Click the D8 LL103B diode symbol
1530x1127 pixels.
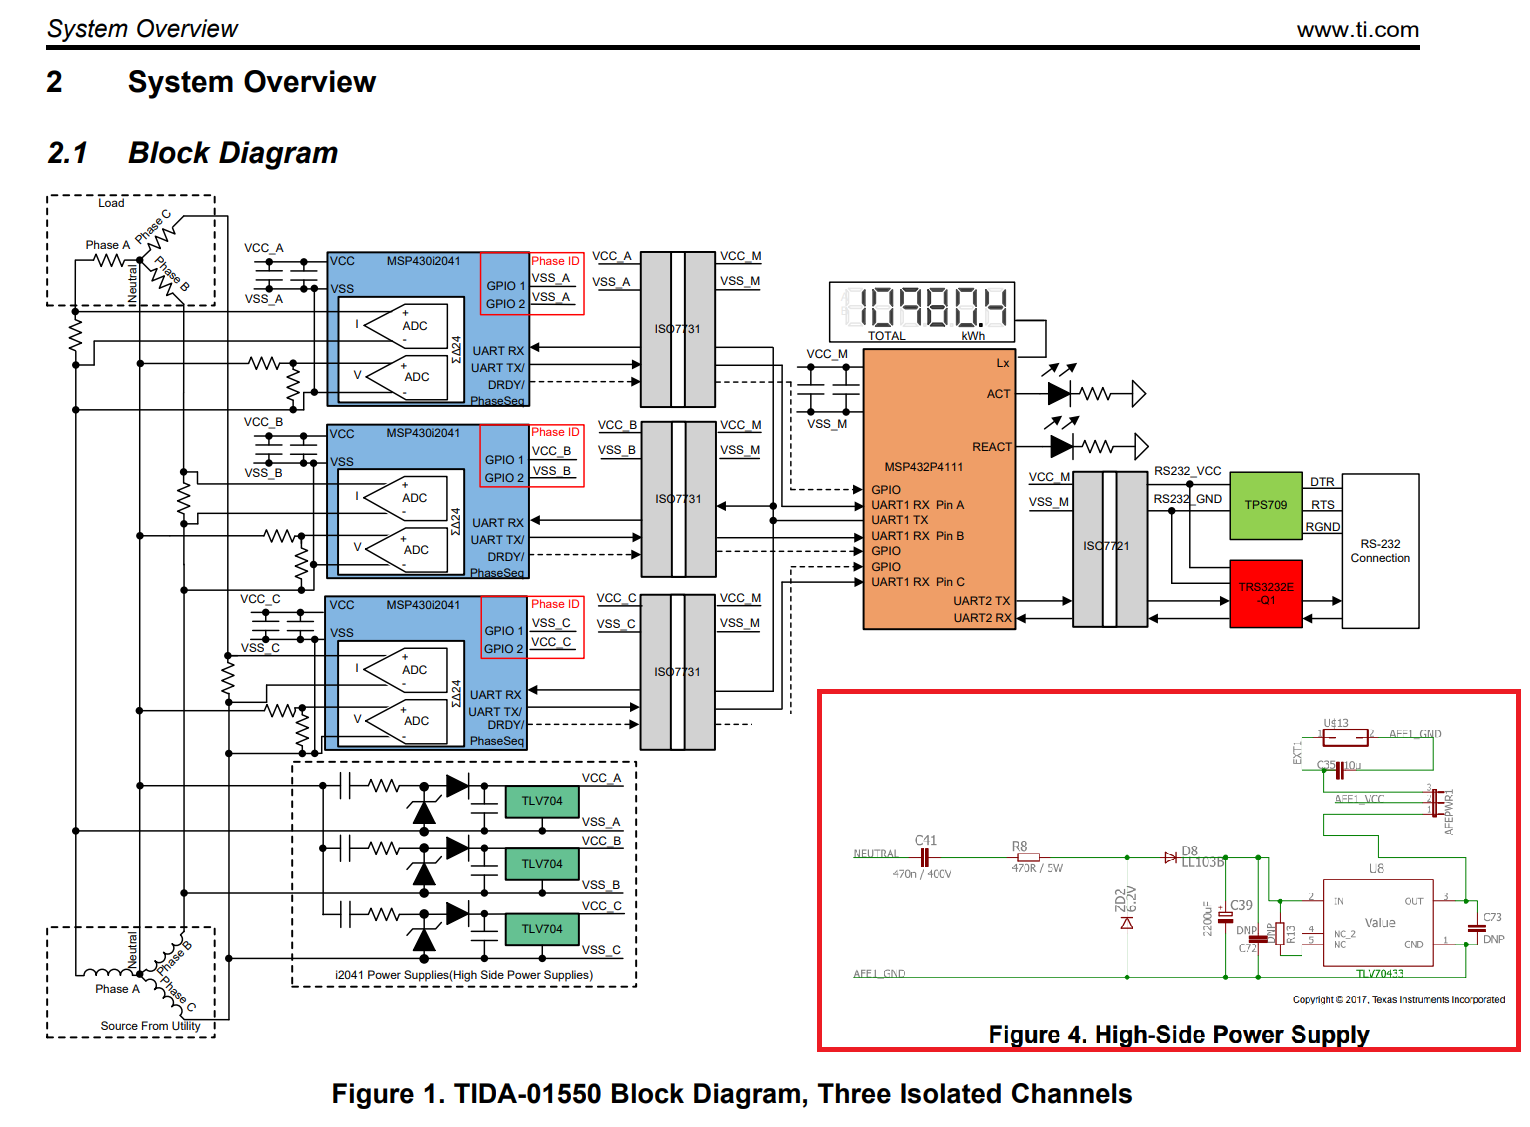(x=1171, y=857)
